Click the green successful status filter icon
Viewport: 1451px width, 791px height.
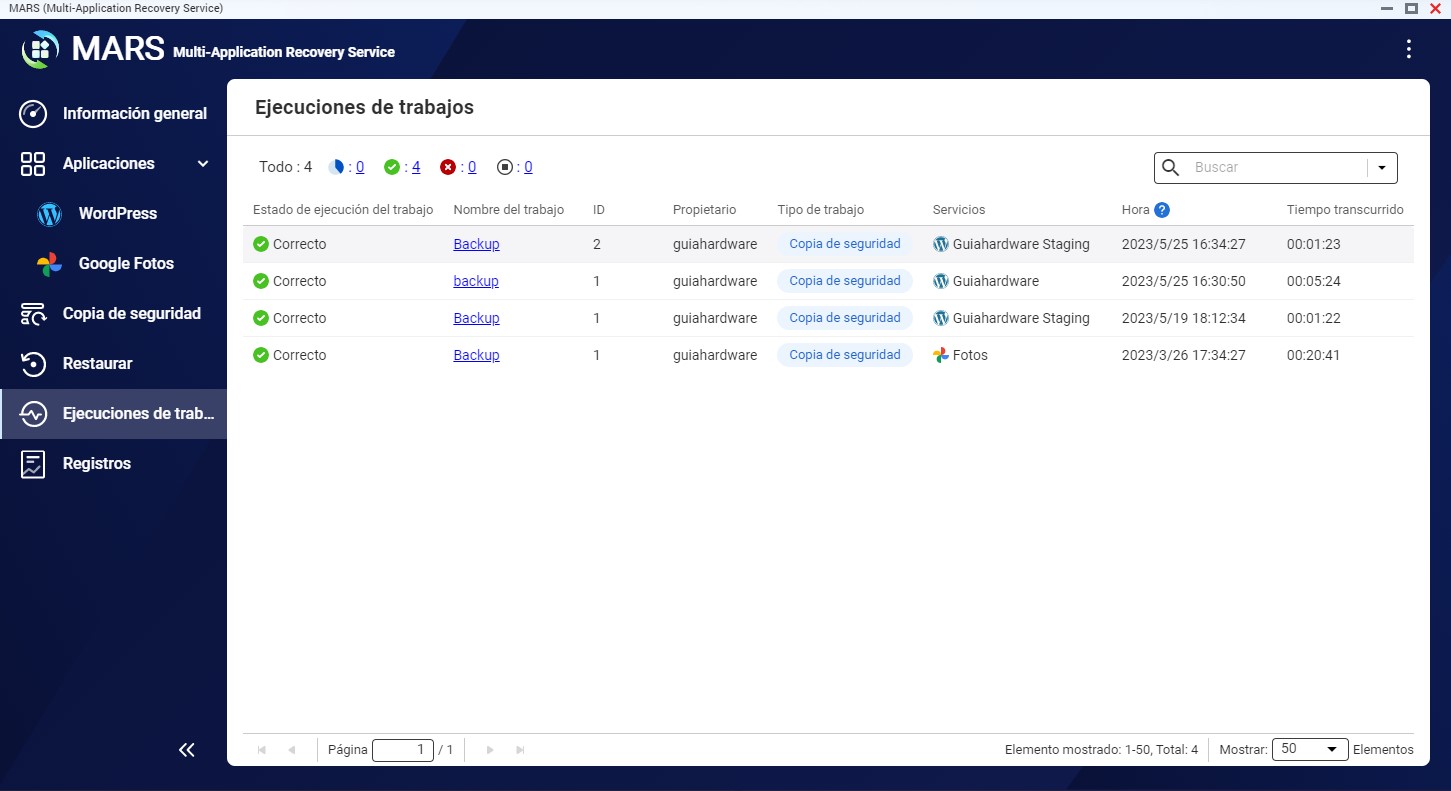[392, 167]
